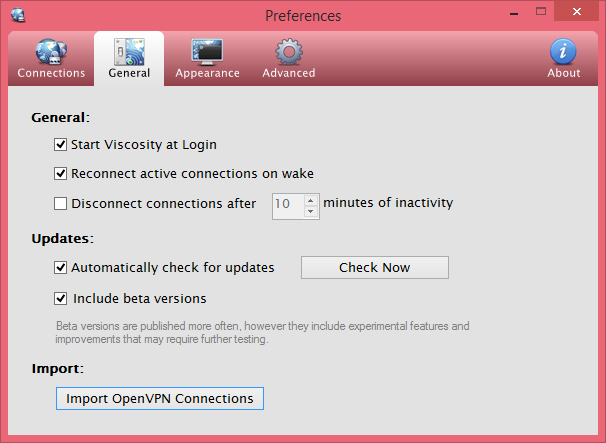Image resolution: width=606 pixels, height=443 pixels.
Task: Open the Connections tab globe icon
Action: [x=51, y=52]
